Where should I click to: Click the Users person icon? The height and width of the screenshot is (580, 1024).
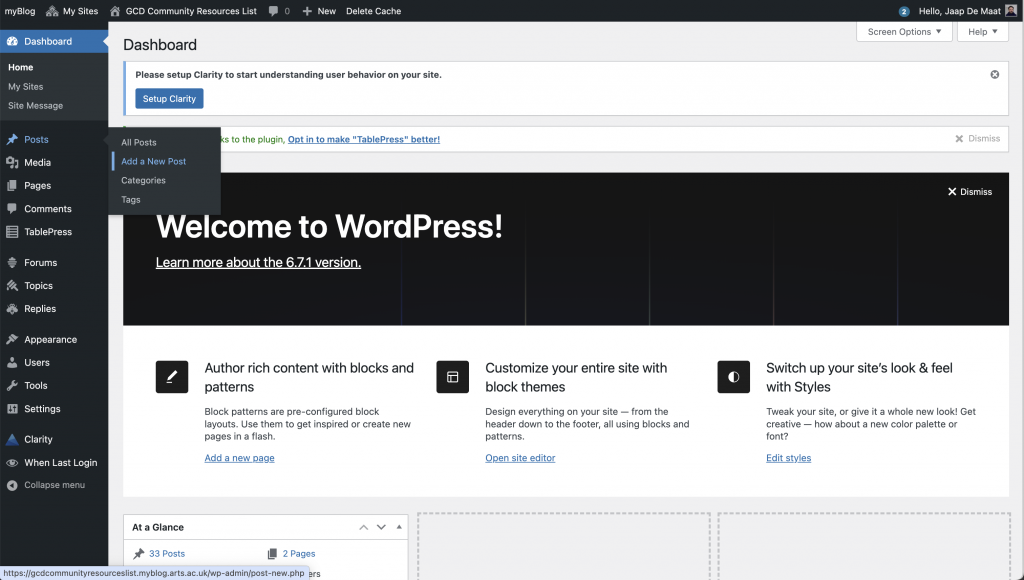(x=12, y=362)
